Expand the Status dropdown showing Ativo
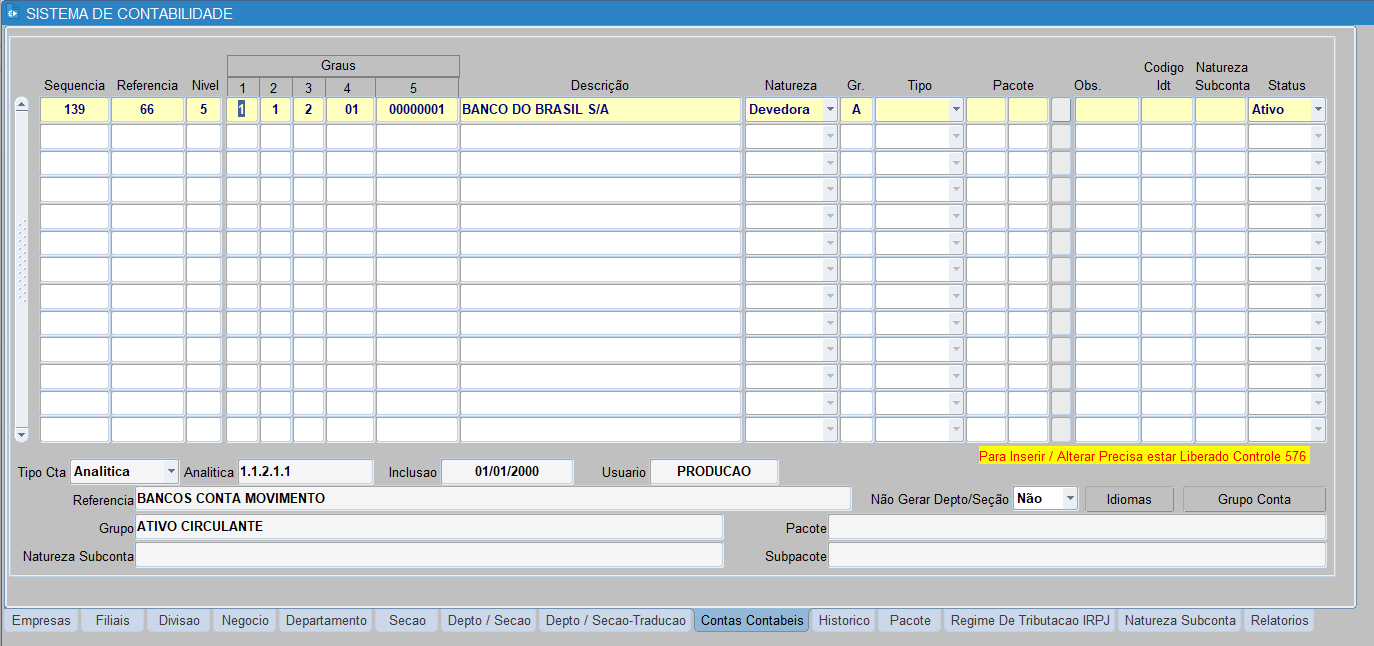 pyautogui.click(x=1317, y=110)
